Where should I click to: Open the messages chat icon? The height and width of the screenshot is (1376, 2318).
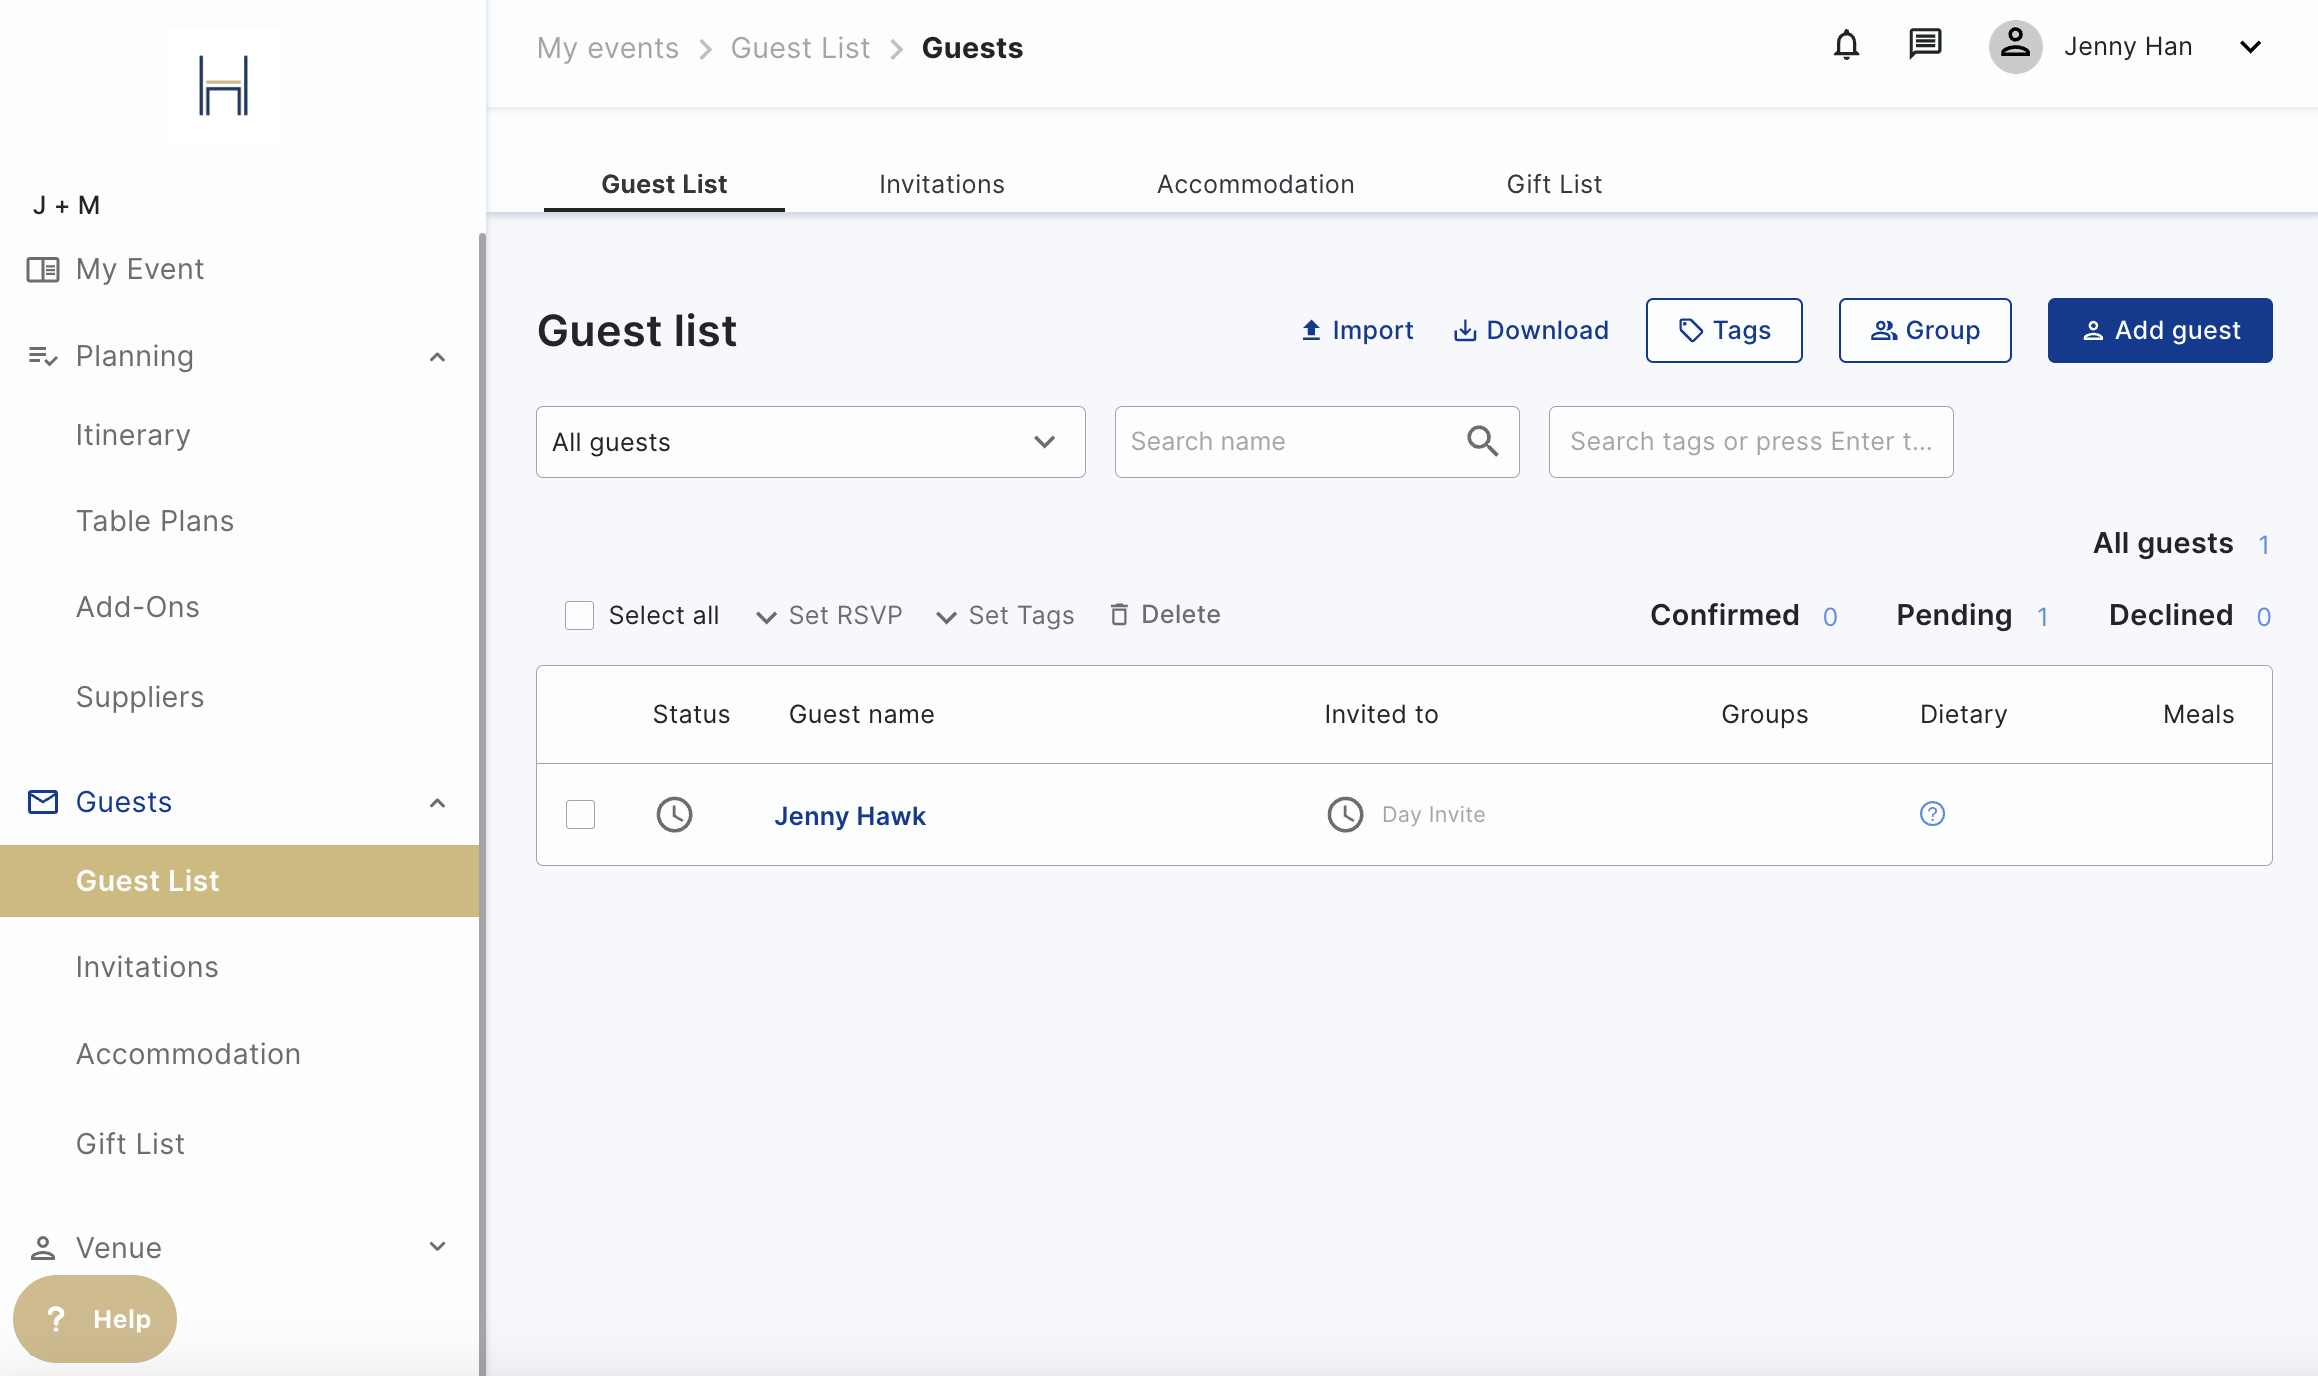[1924, 45]
